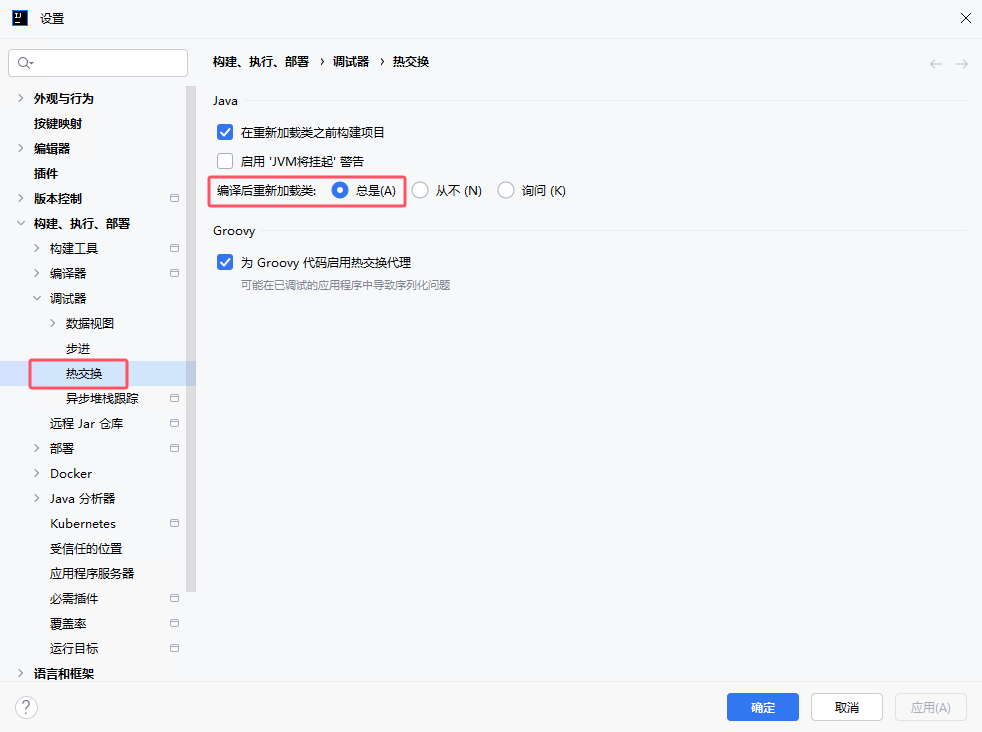Click the project-level icon beside 版本控制
Viewport: 982px width, 732px height.
click(175, 198)
